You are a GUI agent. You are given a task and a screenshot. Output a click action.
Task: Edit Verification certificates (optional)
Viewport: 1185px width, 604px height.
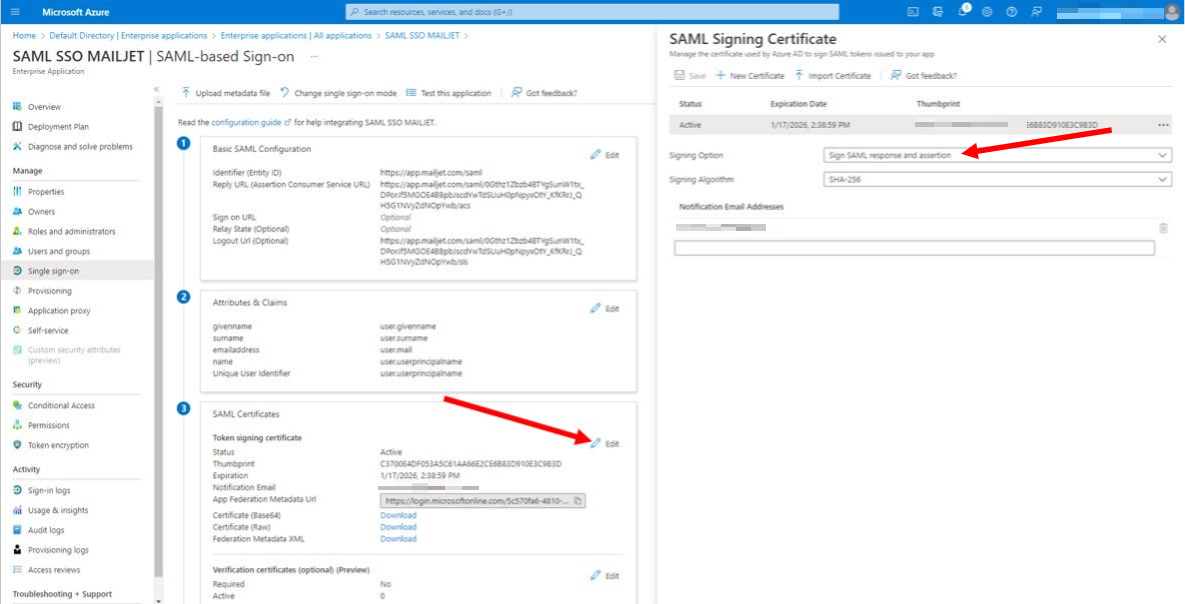tap(605, 576)
